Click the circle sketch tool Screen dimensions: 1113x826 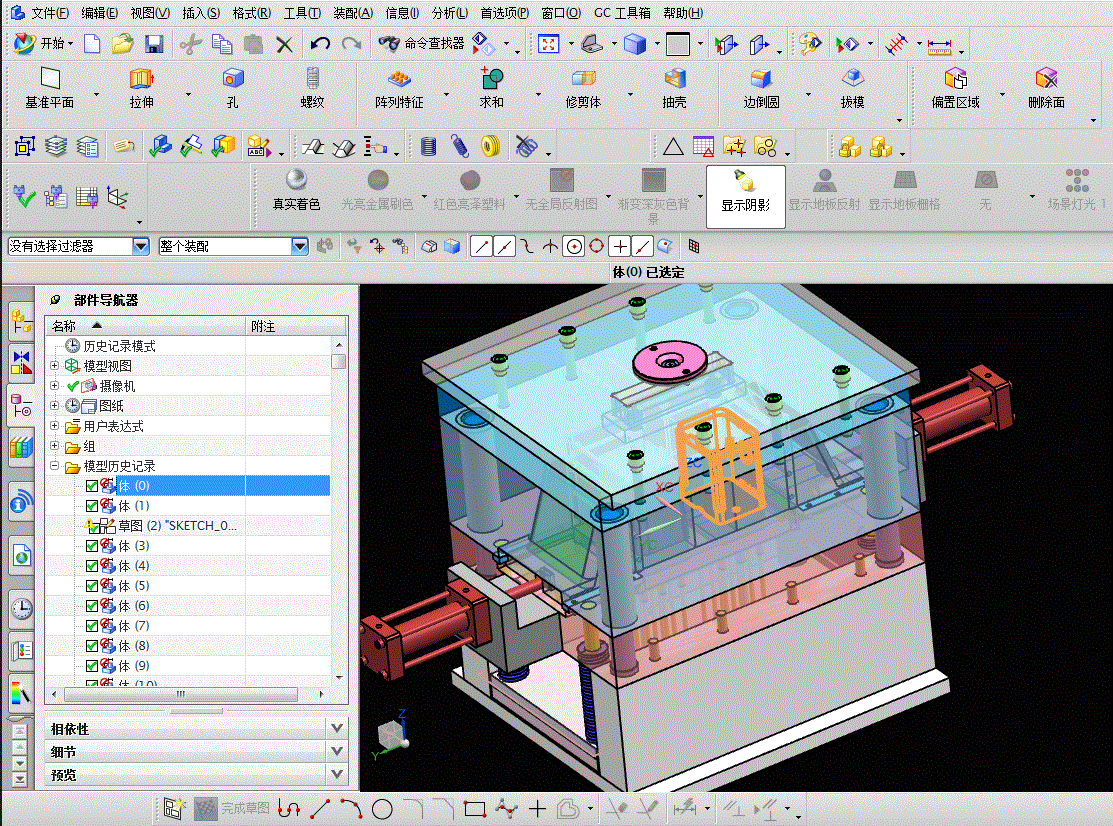point(382,808)
